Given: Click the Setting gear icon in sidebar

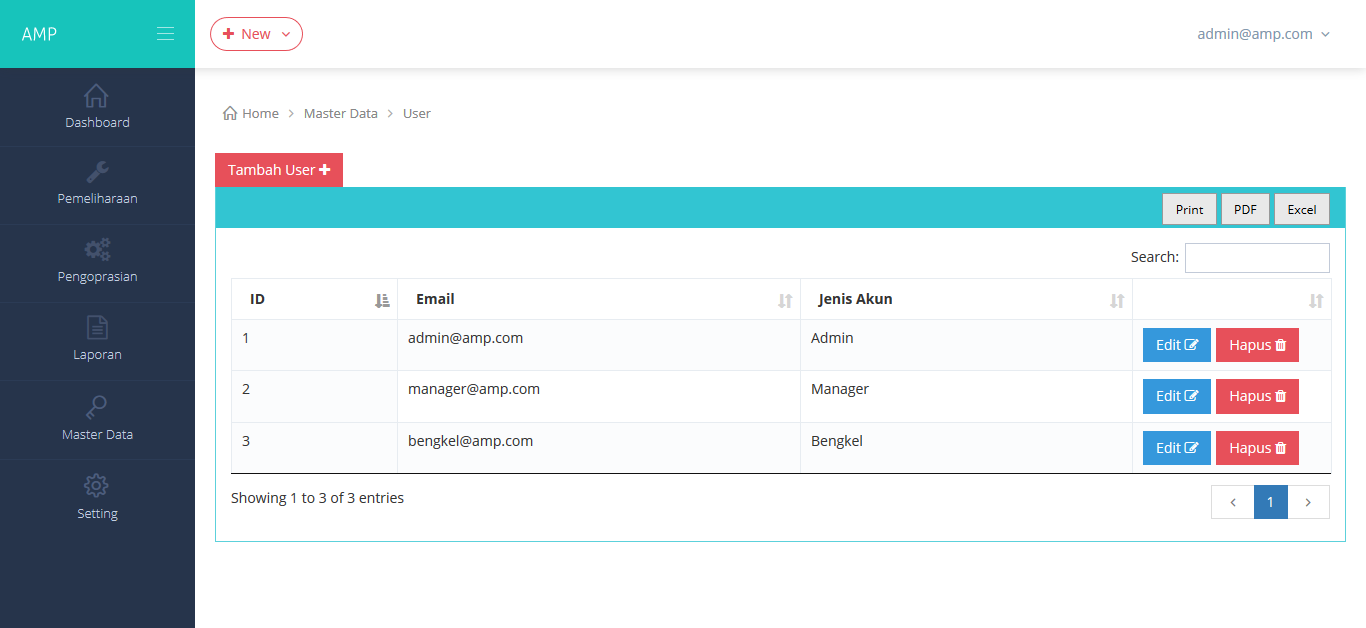Looking at the screenshot, I should click(97, 486).
